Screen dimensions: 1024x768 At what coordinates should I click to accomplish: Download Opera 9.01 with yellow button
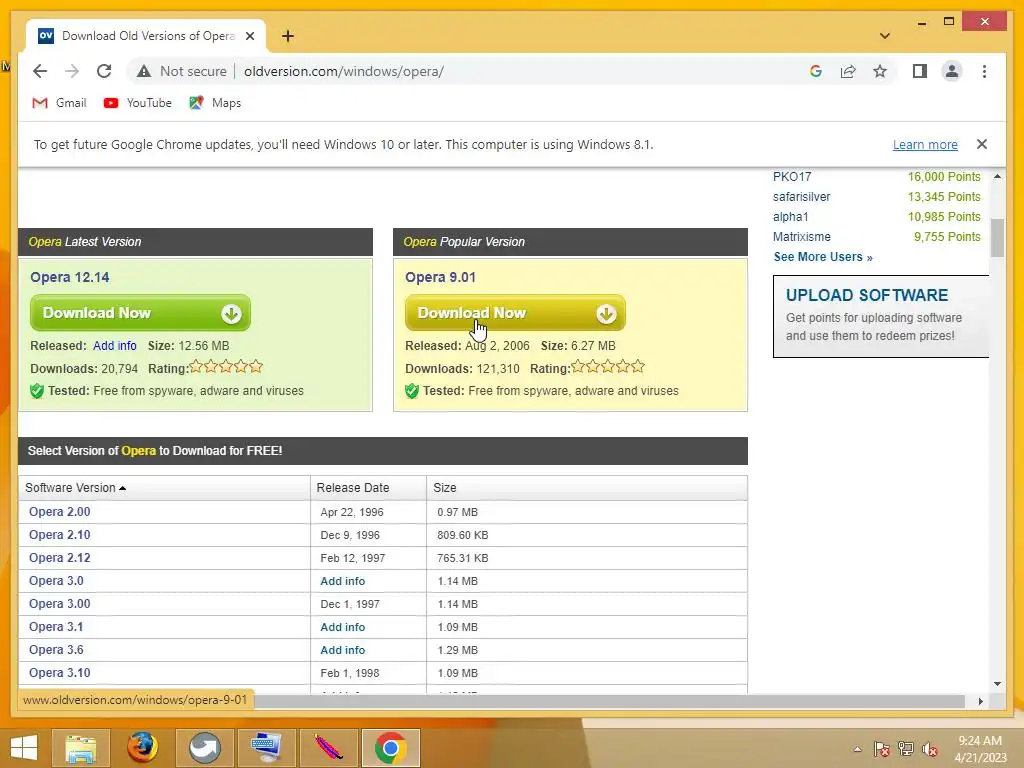coord(515,313)
